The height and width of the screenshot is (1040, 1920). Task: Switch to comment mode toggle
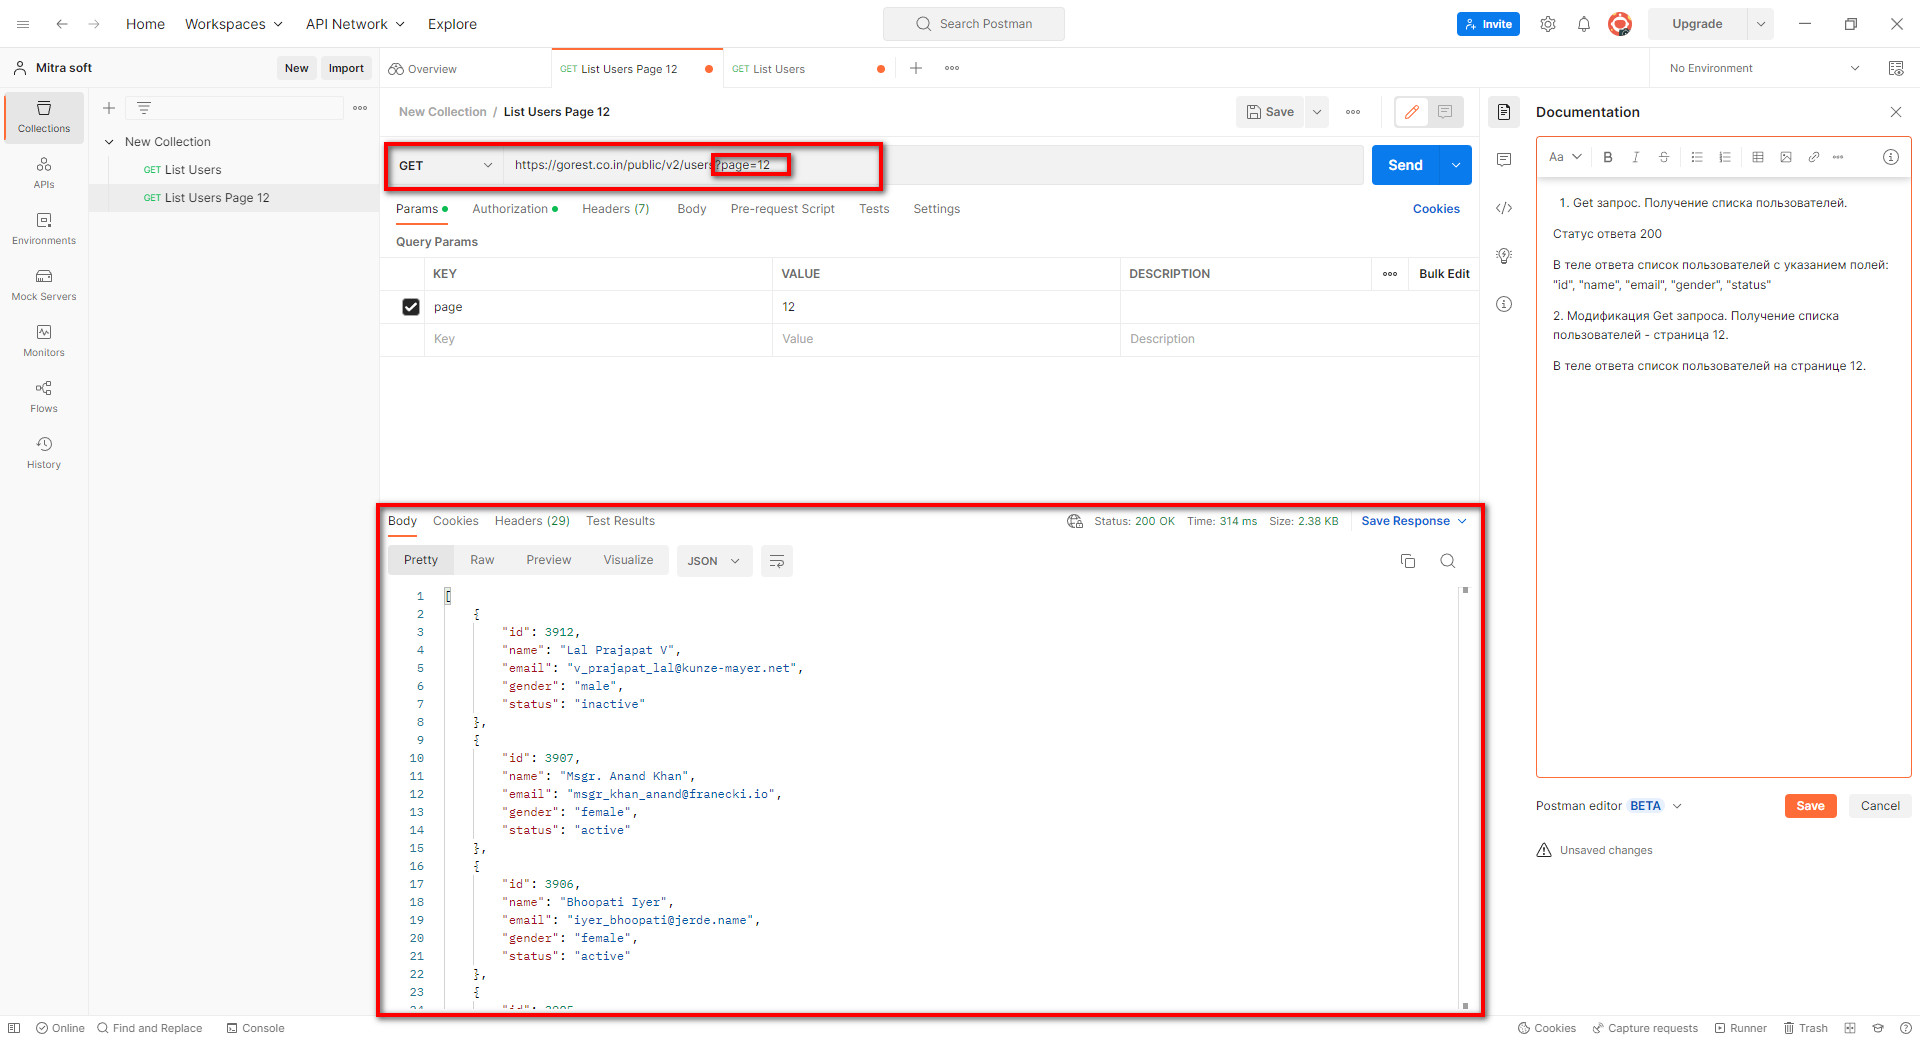point(1445,112)
